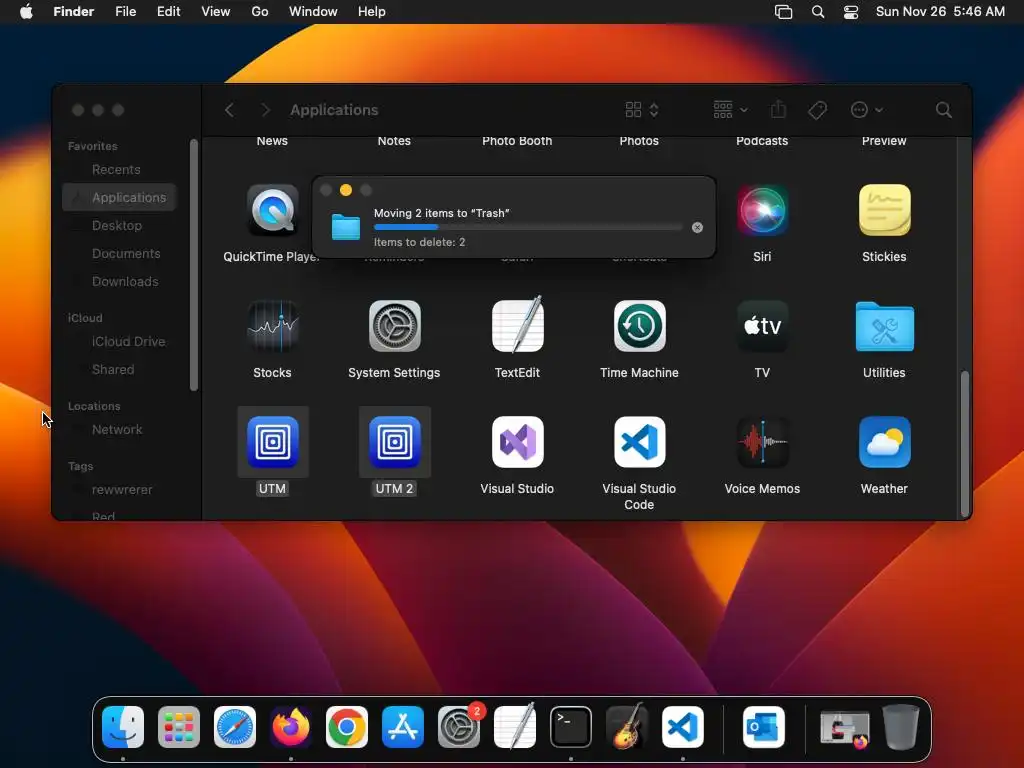Open the TextEdit app icon
This screenshot has height=768, width=1024.
[x=517, y=325]
